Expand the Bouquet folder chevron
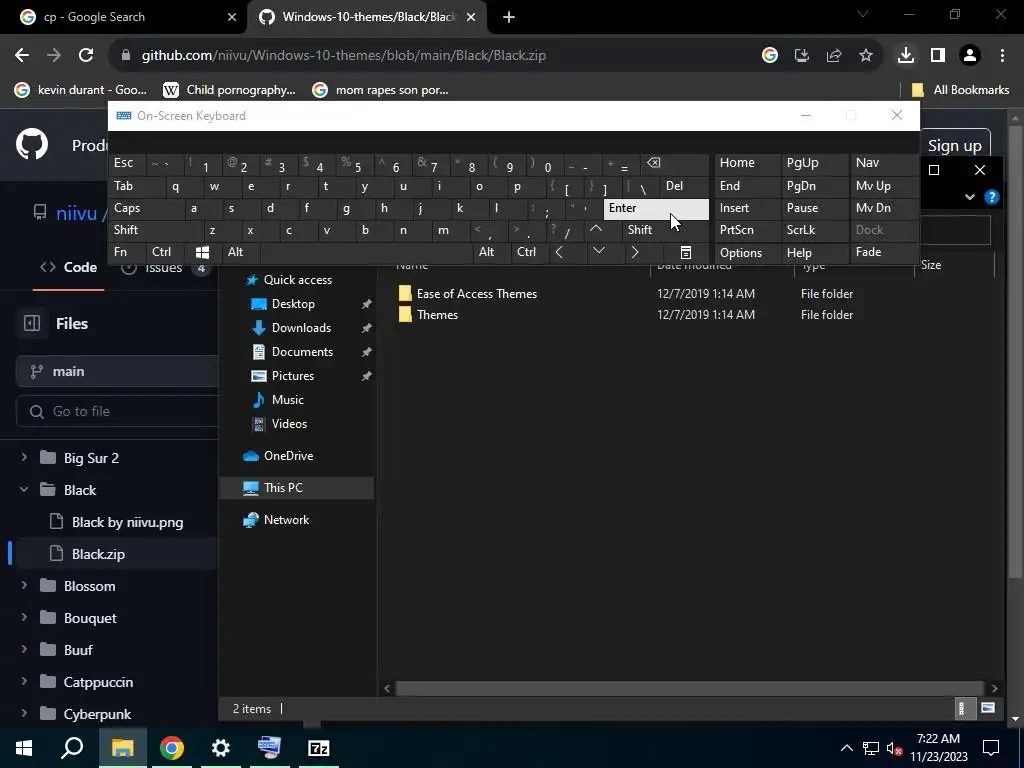 24,617
